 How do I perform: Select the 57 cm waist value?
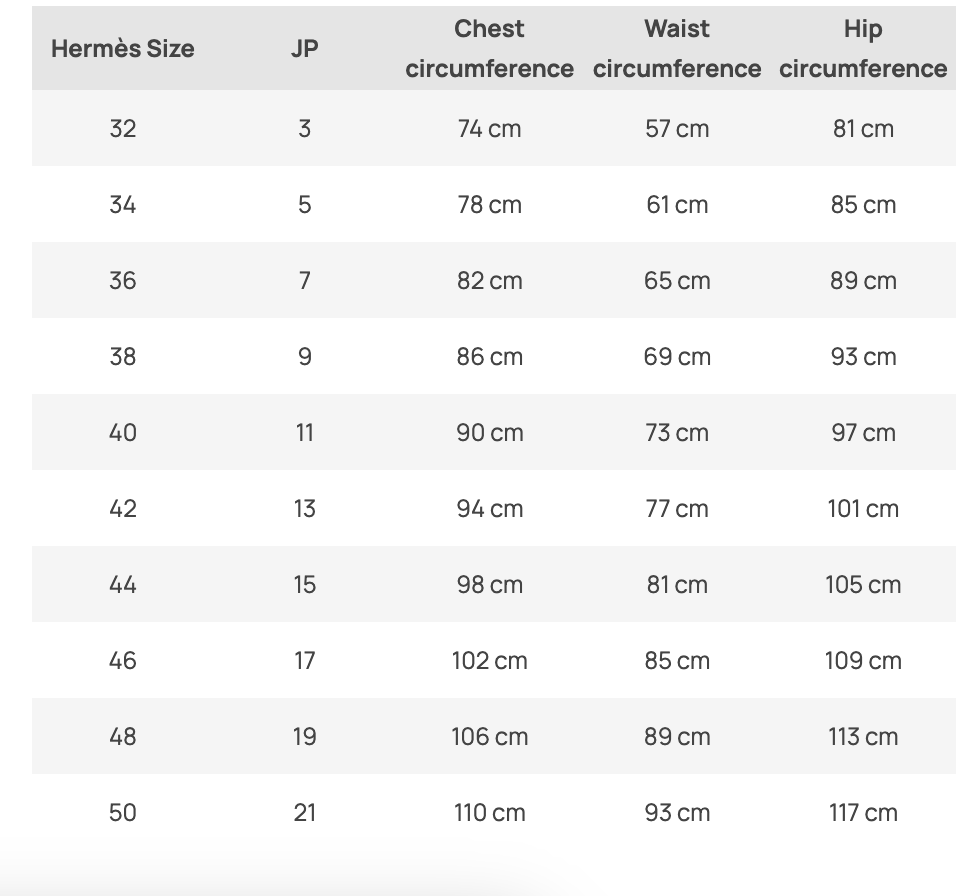pos(677,128)
